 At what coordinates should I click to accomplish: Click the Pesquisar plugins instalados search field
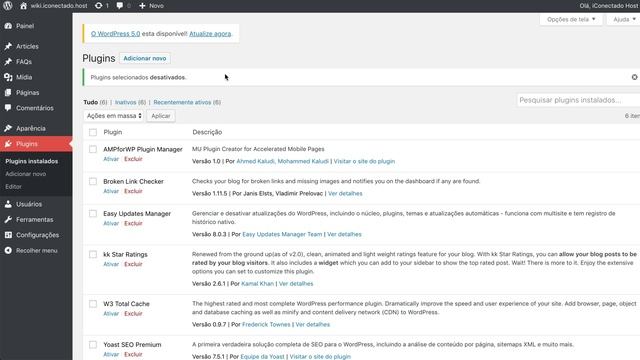(578, 100)
